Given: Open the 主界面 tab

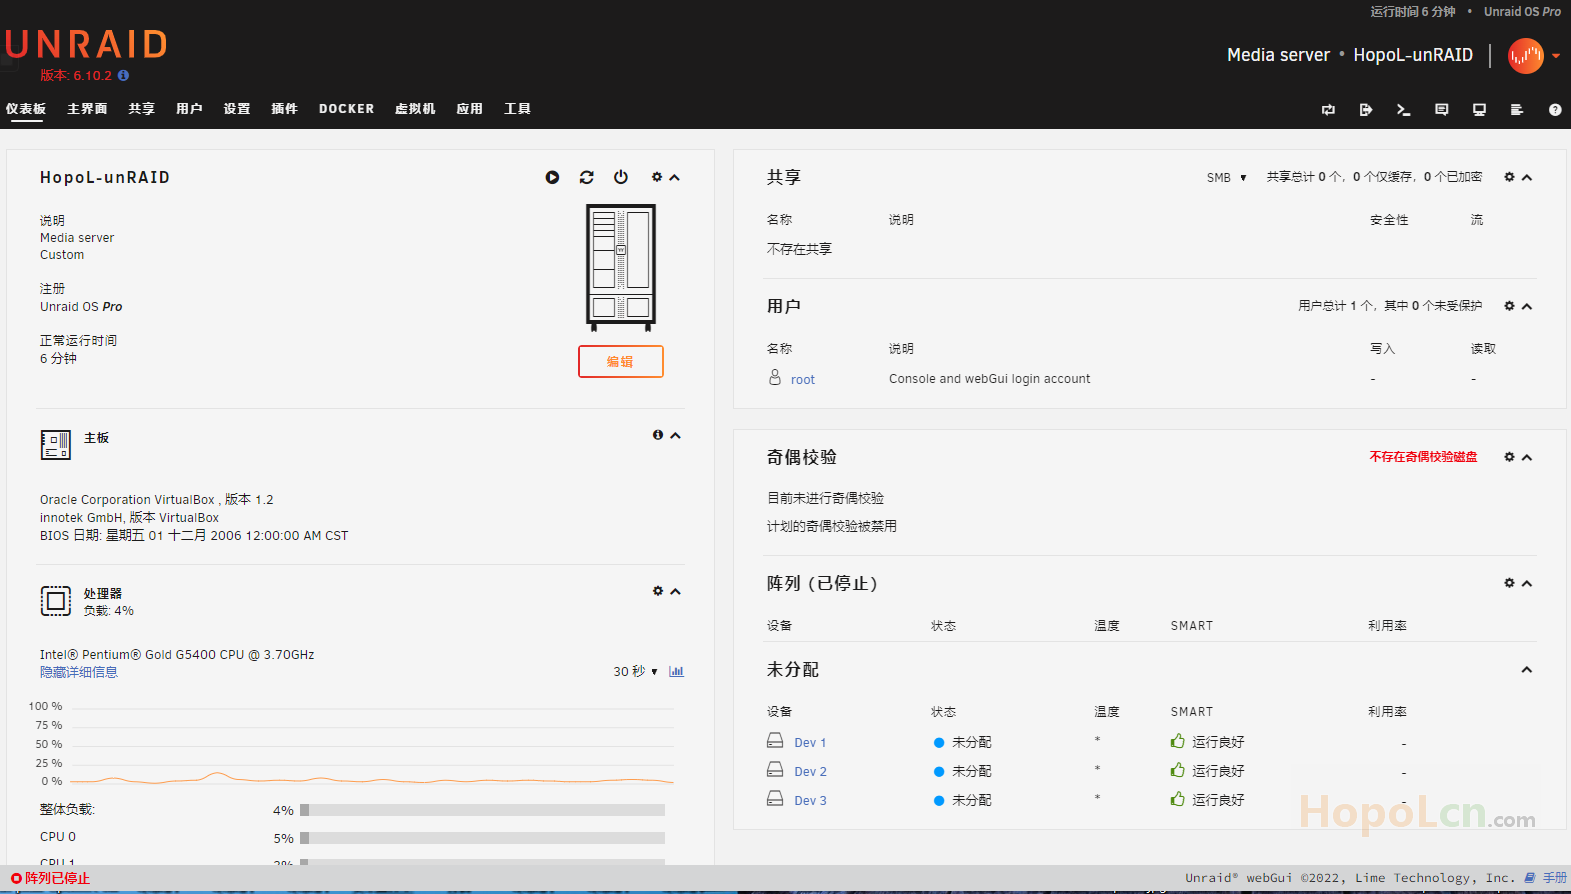Looking at the screenshot, I should 87,109.
